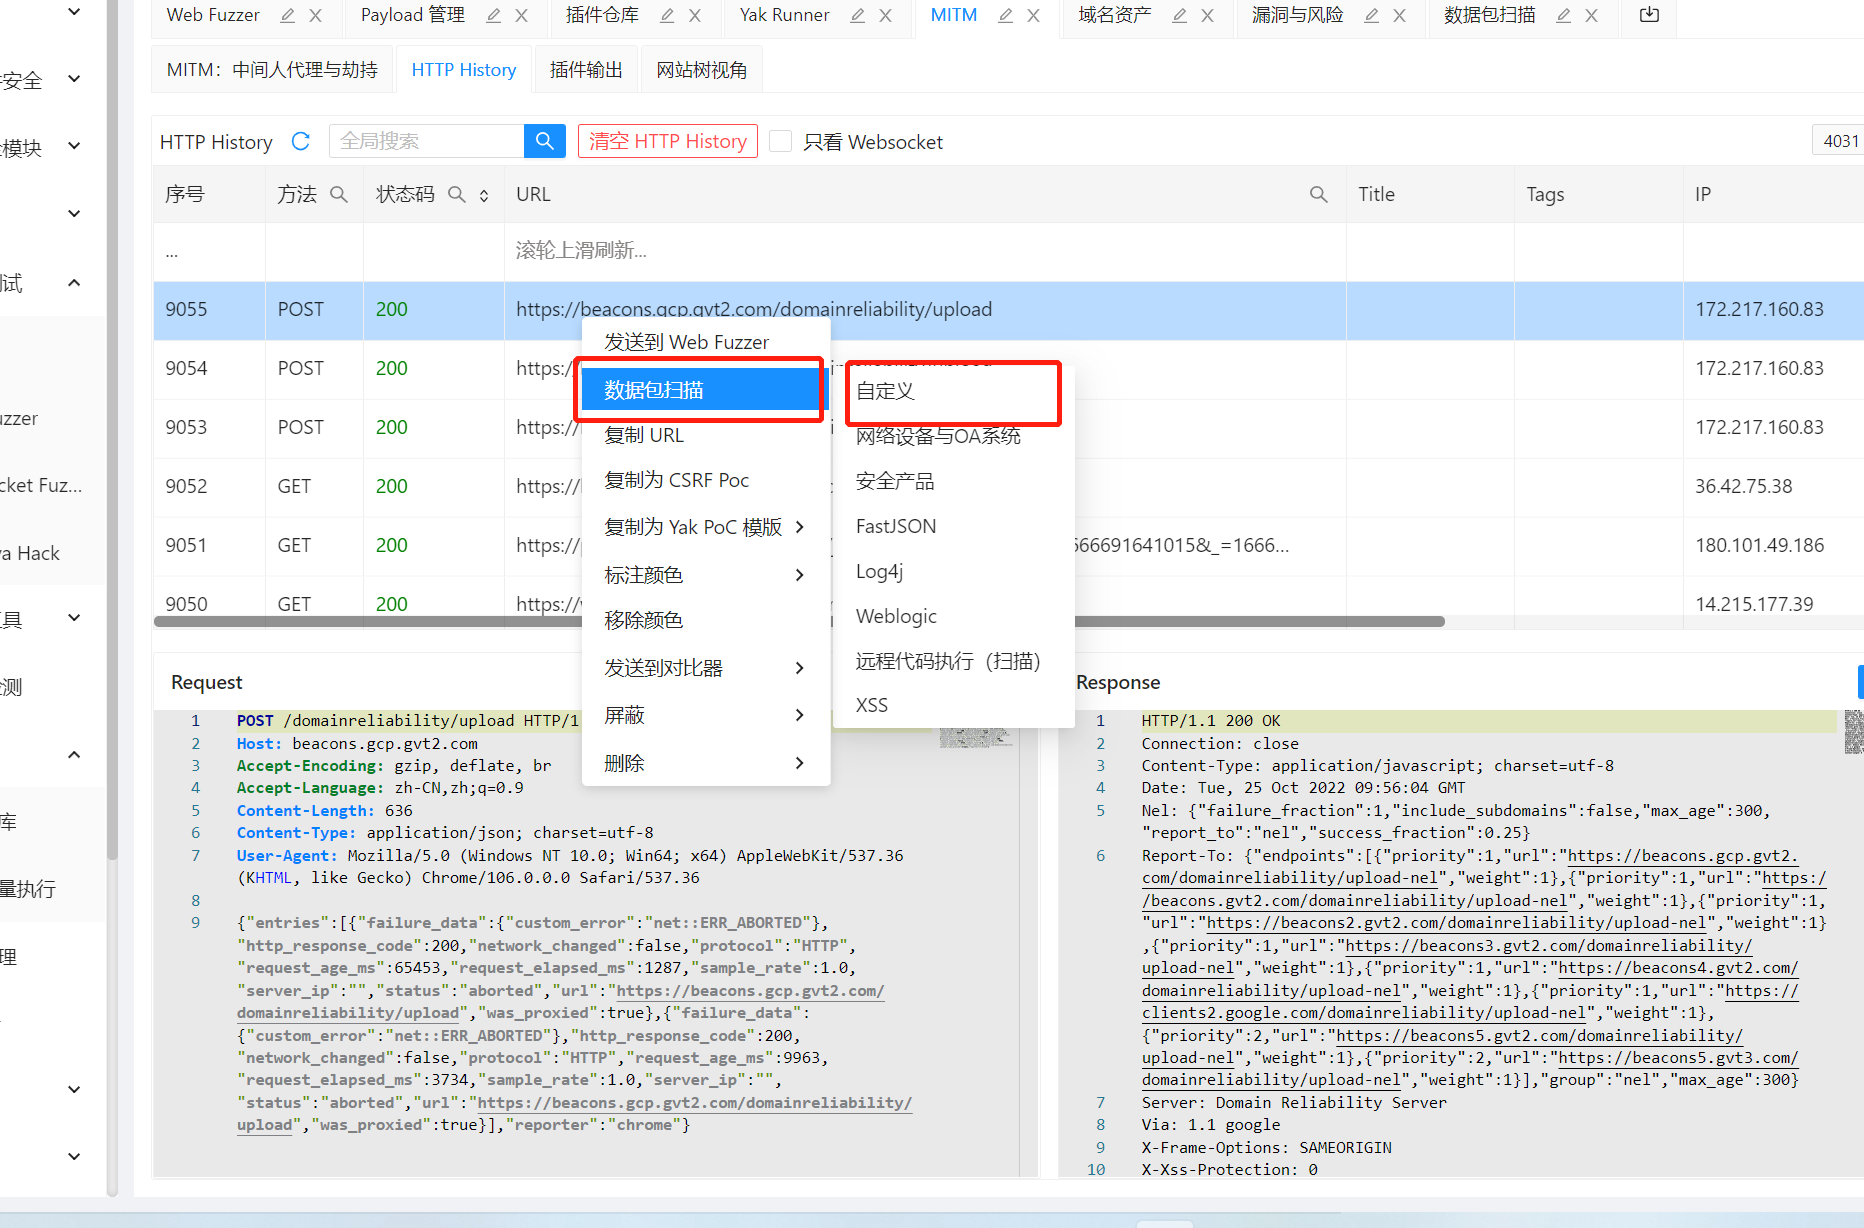The height and width of the screenshot is (1228, 1864).
Task: Choose 网络设备与OA系统 scan type
Action: coord(954,436)
